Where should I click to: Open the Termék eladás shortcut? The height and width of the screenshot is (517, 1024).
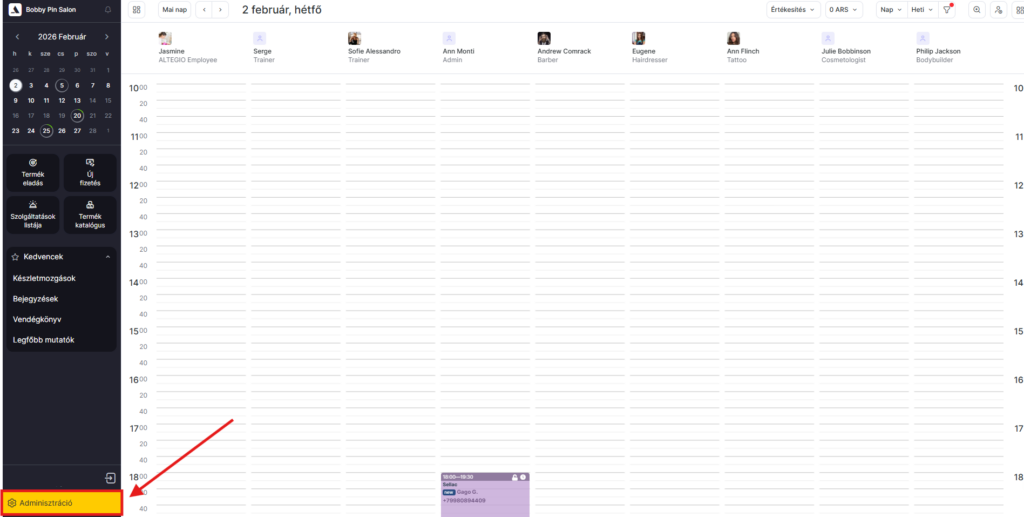pyautogui.click(x=33, y=171)
